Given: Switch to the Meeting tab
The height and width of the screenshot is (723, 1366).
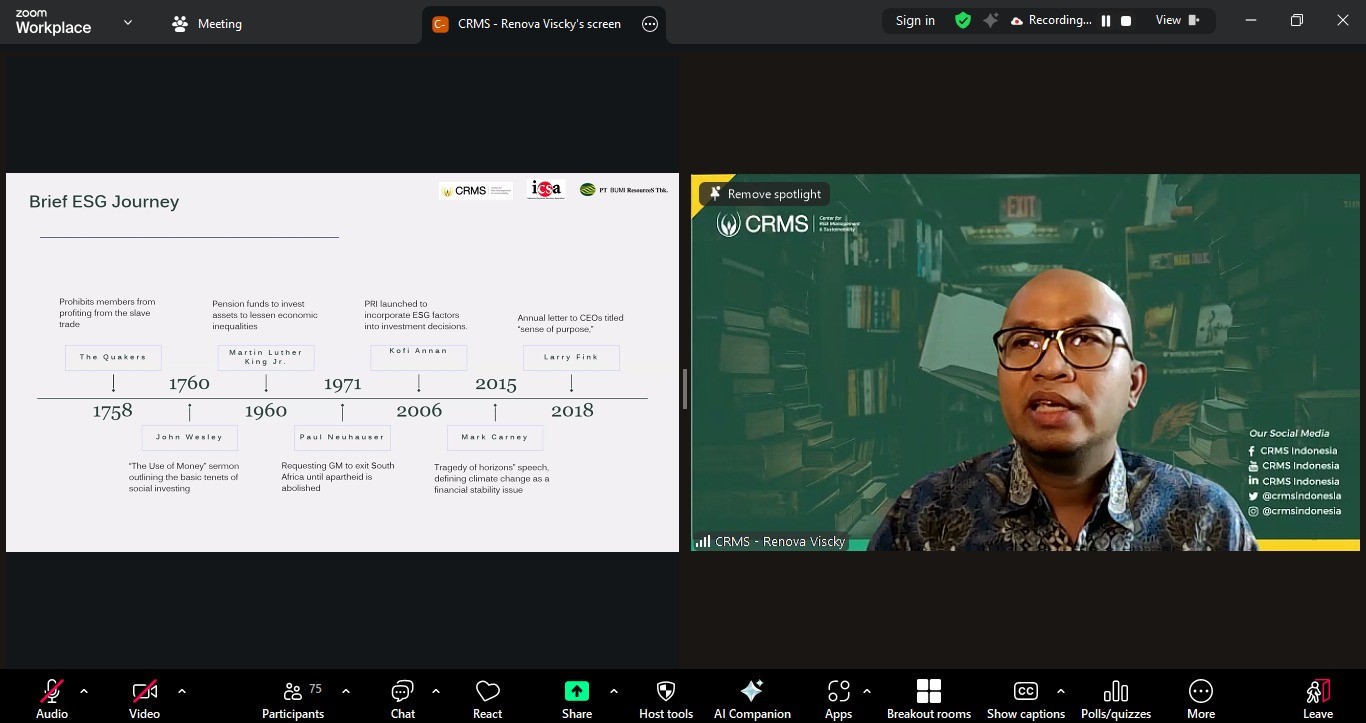Looking at the screenshot, I should tap(206, 23).
